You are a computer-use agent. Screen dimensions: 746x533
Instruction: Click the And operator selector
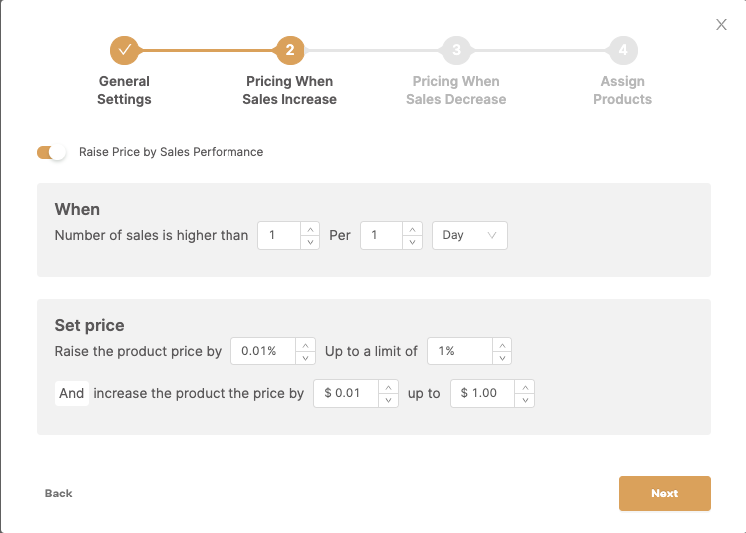point(72,393)
